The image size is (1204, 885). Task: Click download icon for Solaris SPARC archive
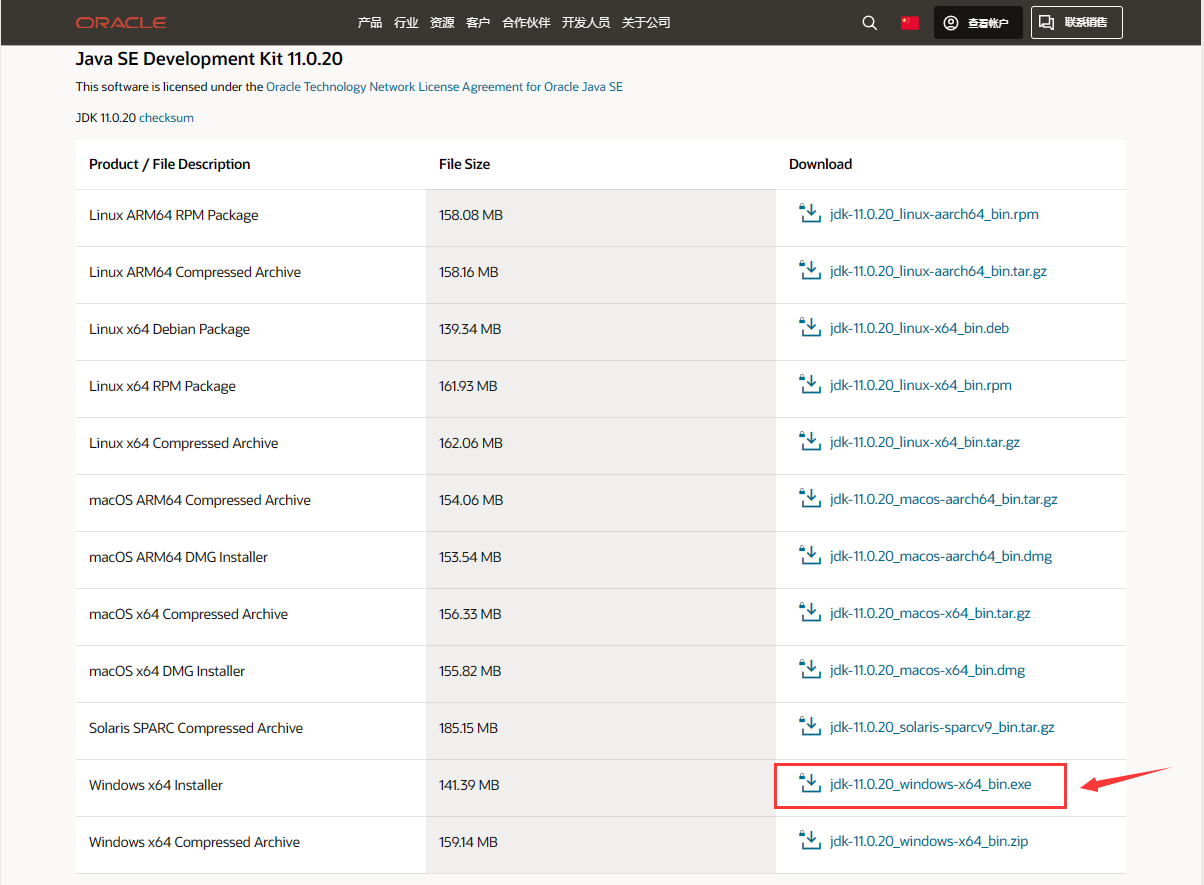click(809, 726)
